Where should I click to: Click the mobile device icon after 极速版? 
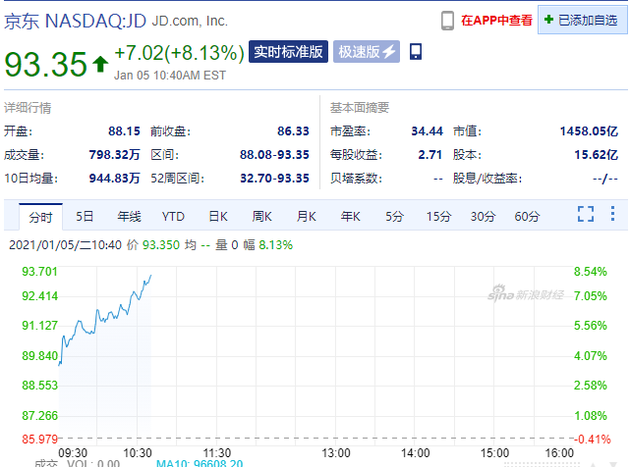point(416,51)
